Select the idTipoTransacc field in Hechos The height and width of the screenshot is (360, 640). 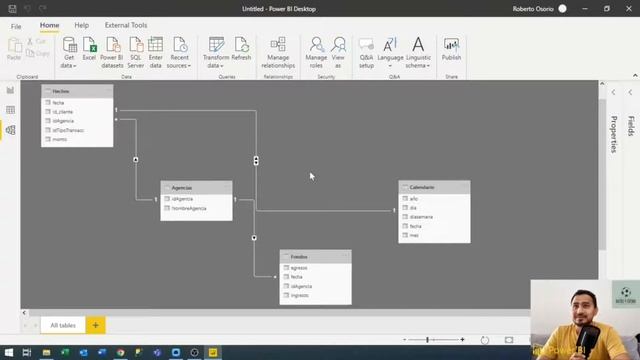(77, 131)
